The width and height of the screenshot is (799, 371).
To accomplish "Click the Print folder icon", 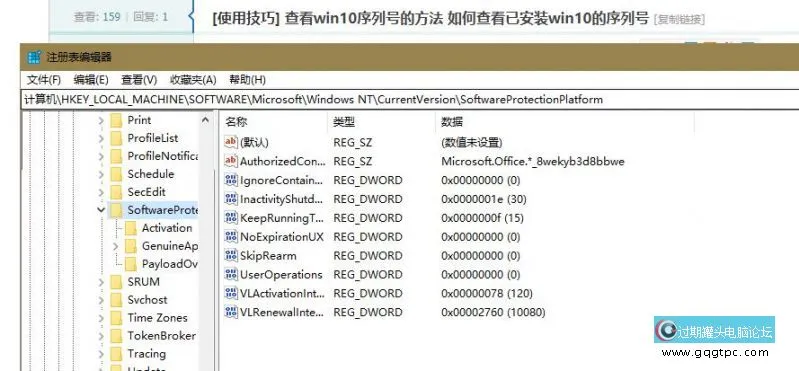I will click(x=117, y=120).
